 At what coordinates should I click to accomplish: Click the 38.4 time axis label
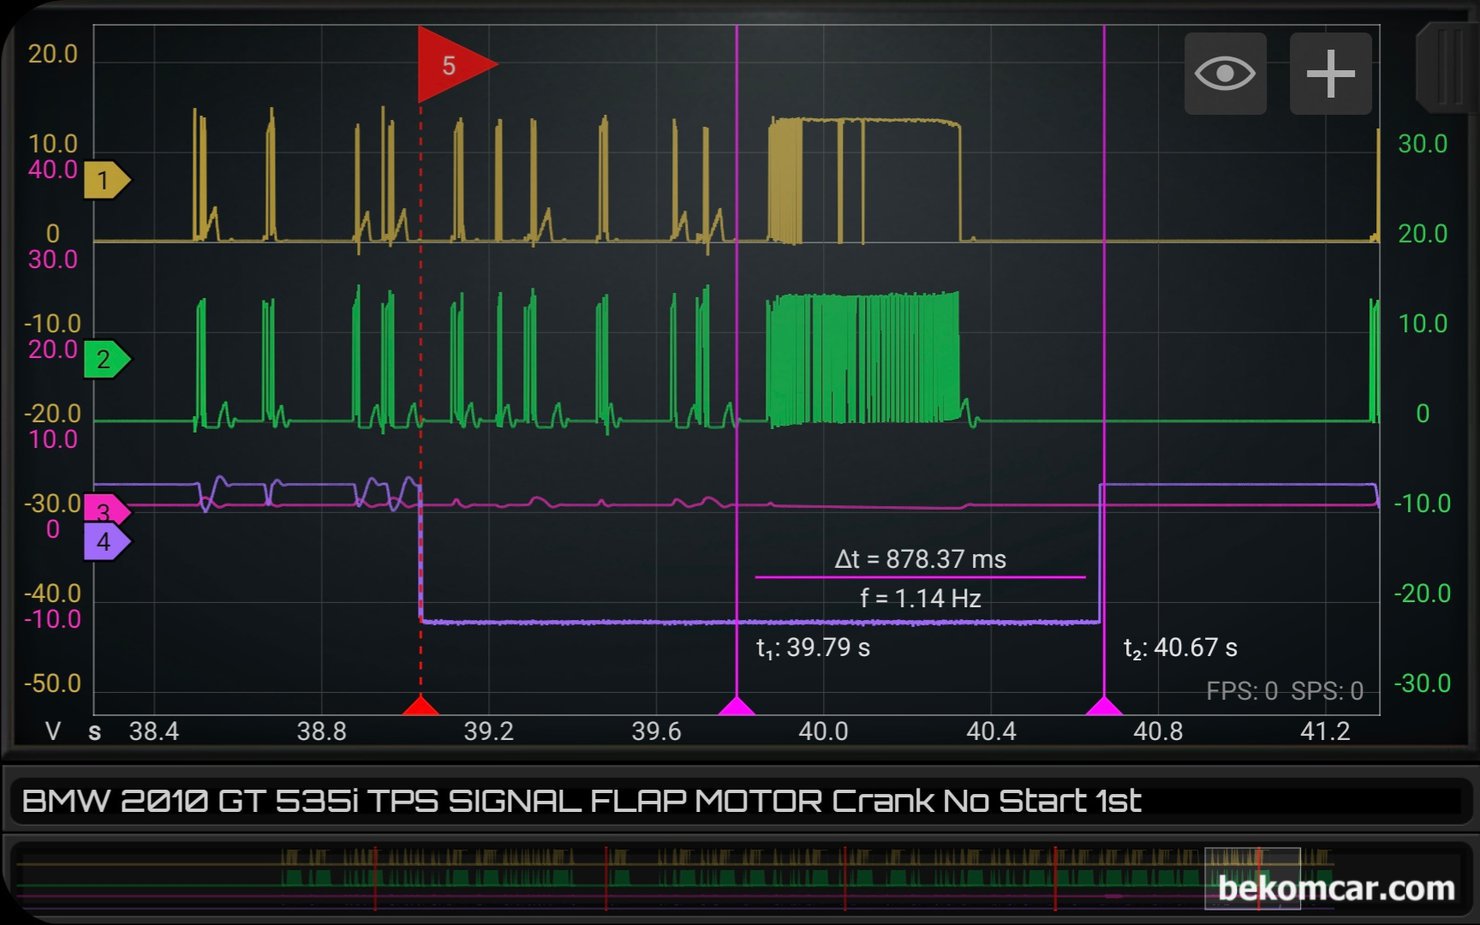pos(154,731)
